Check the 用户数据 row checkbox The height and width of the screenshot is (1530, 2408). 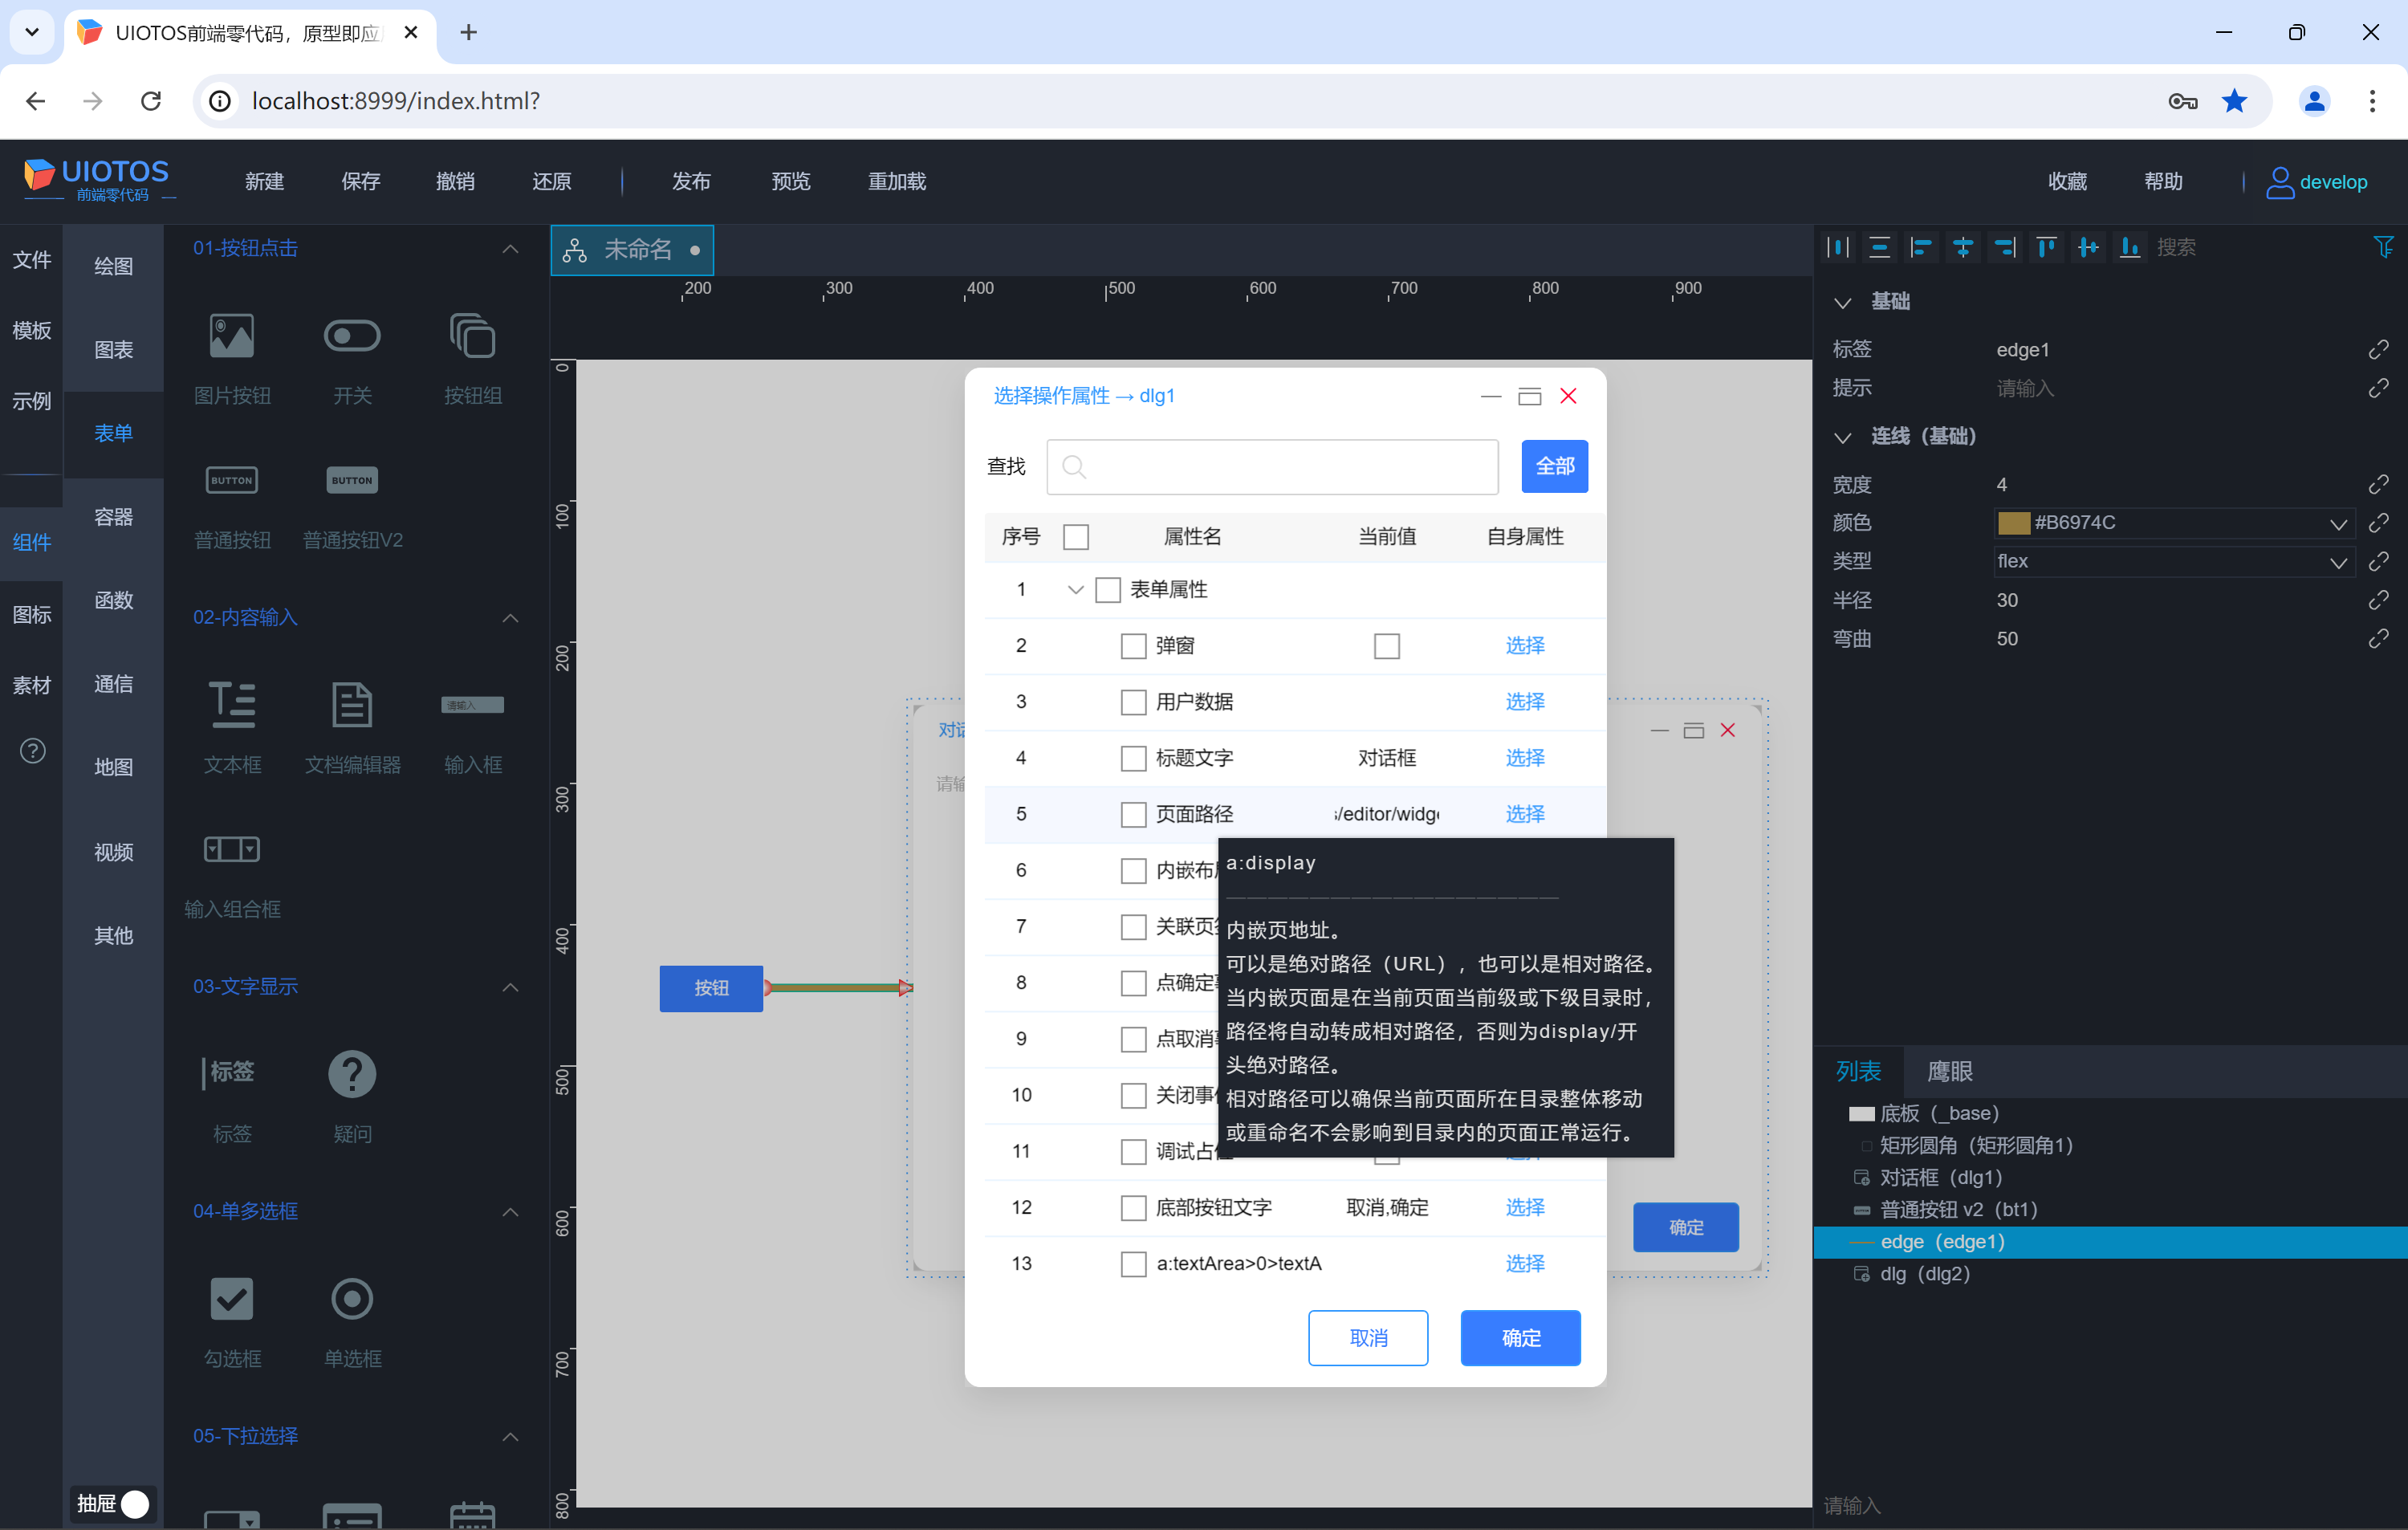[x=1133, y=702]
